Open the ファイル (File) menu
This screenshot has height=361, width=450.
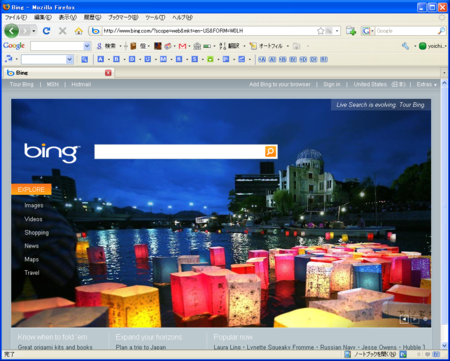[x=16, y=17]
